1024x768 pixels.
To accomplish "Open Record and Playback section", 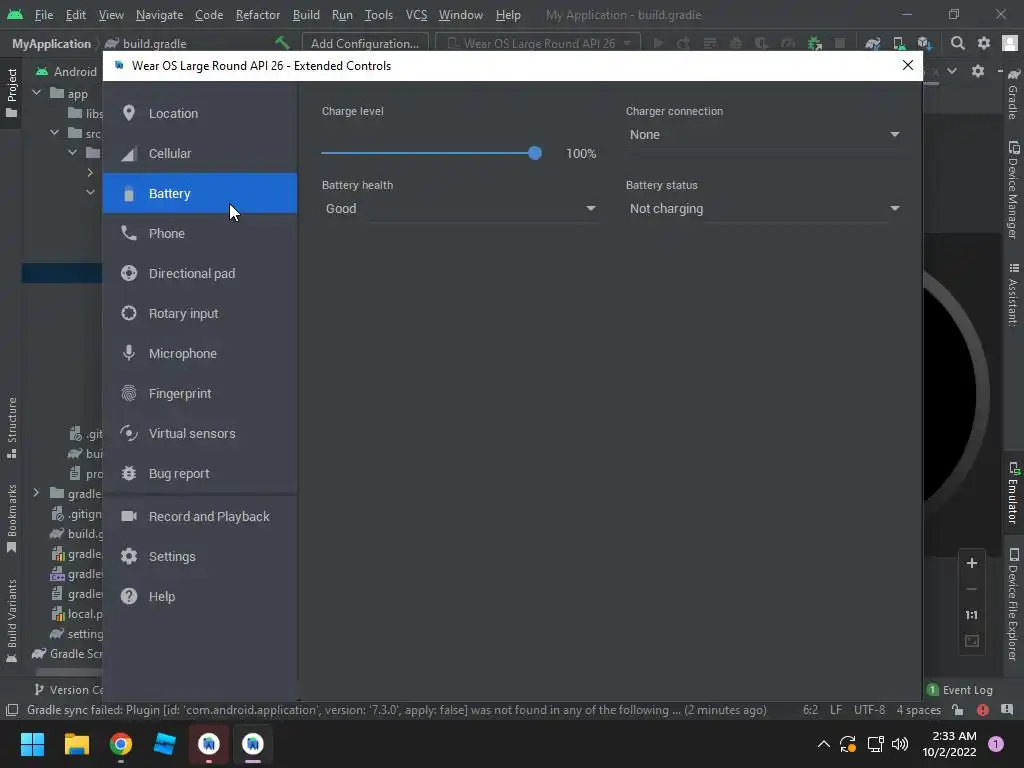I will coord(200,517).
